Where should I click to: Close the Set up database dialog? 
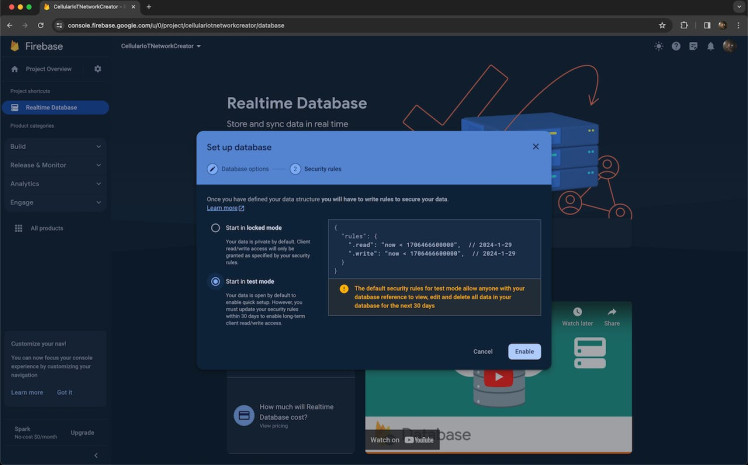tap(535, 146)
